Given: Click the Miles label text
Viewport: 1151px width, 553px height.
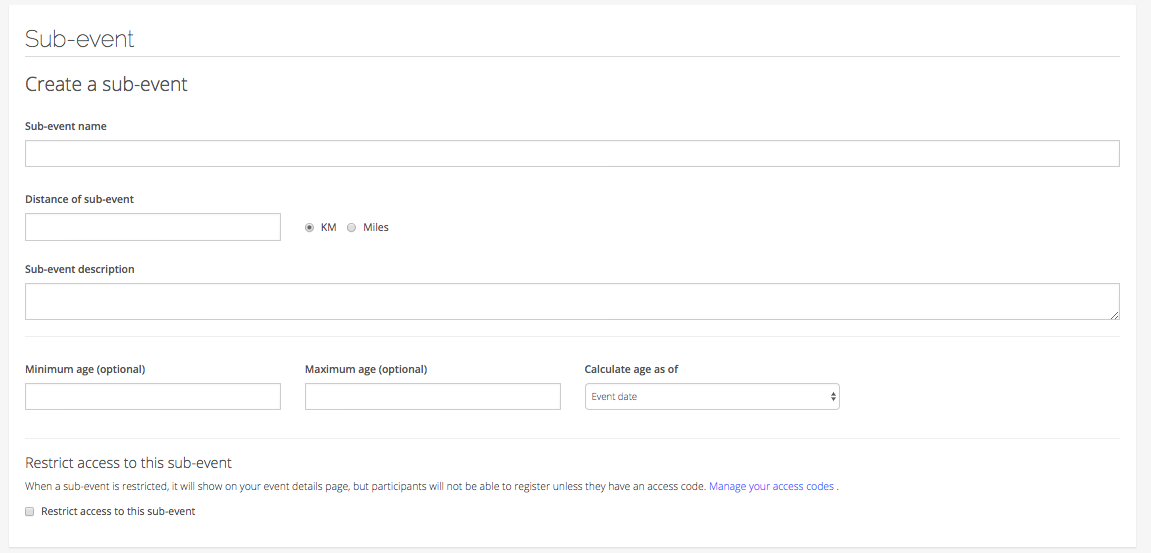Looking at the screenshot, I should 376,228.
